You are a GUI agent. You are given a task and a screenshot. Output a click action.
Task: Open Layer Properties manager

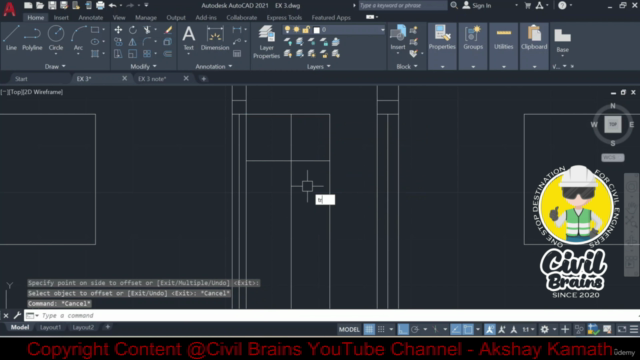click(x=266, y=42)
